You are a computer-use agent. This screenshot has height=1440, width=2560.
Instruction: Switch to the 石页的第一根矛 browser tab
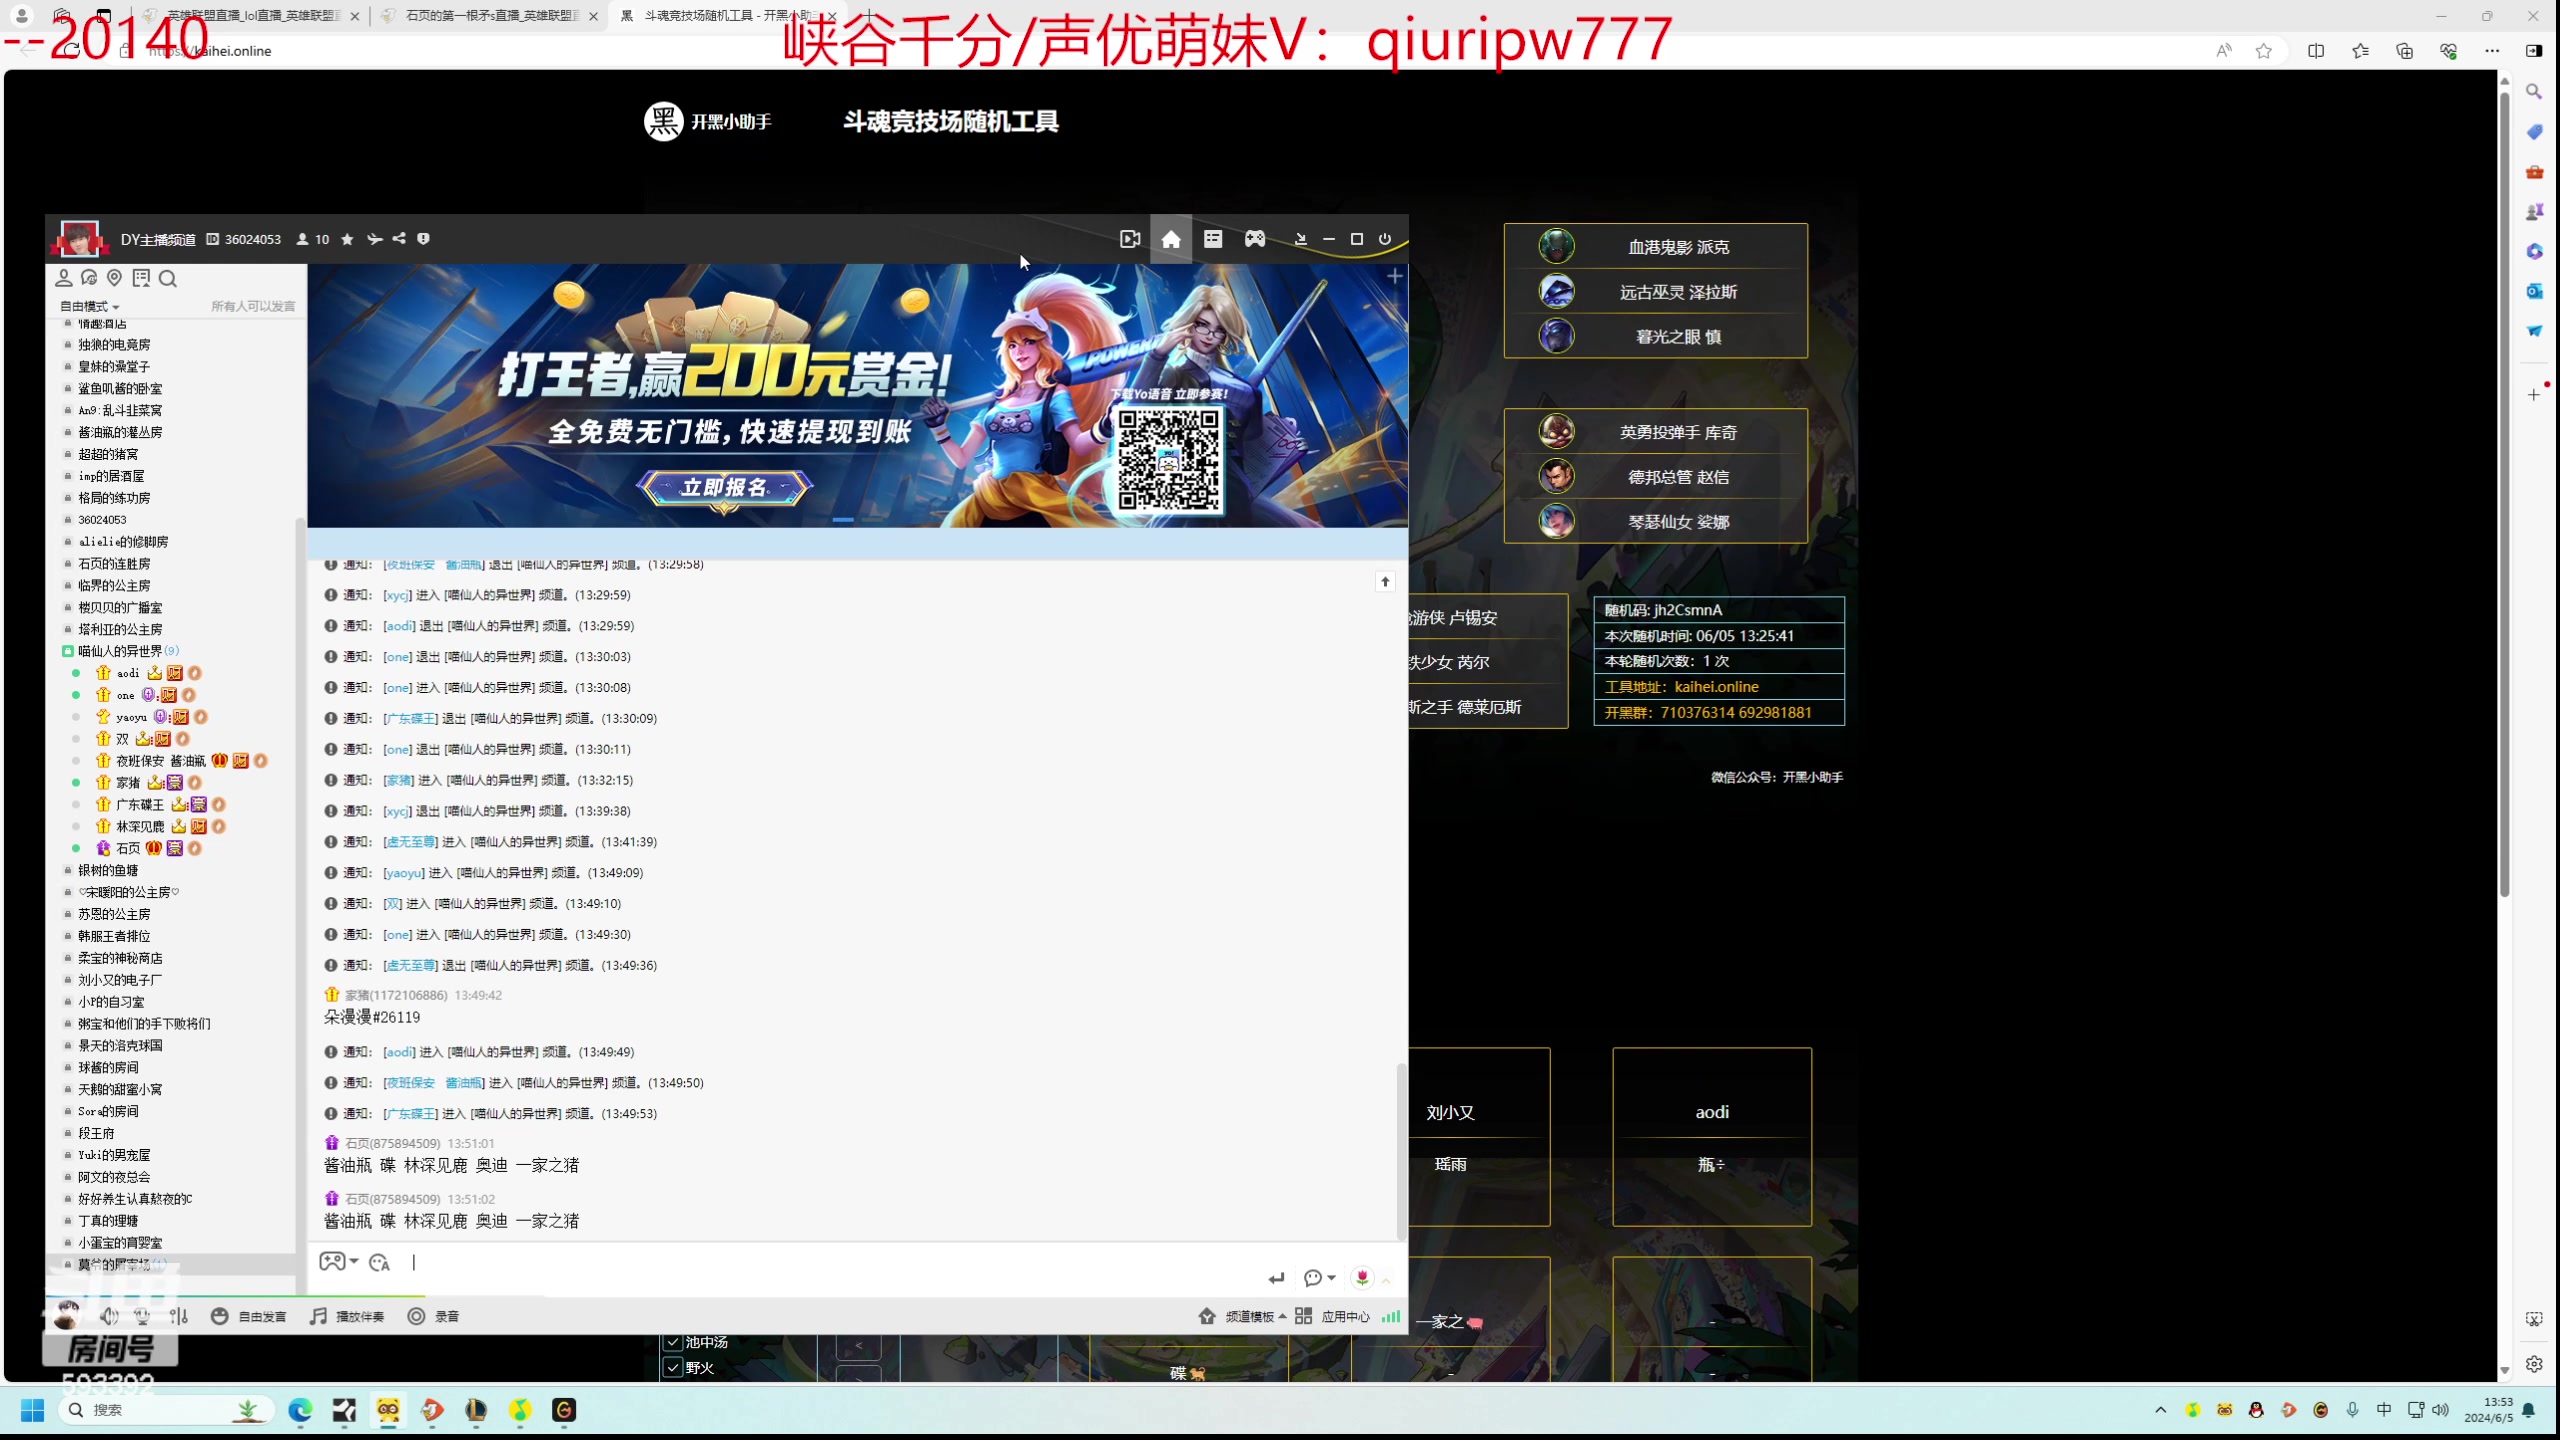491,16
